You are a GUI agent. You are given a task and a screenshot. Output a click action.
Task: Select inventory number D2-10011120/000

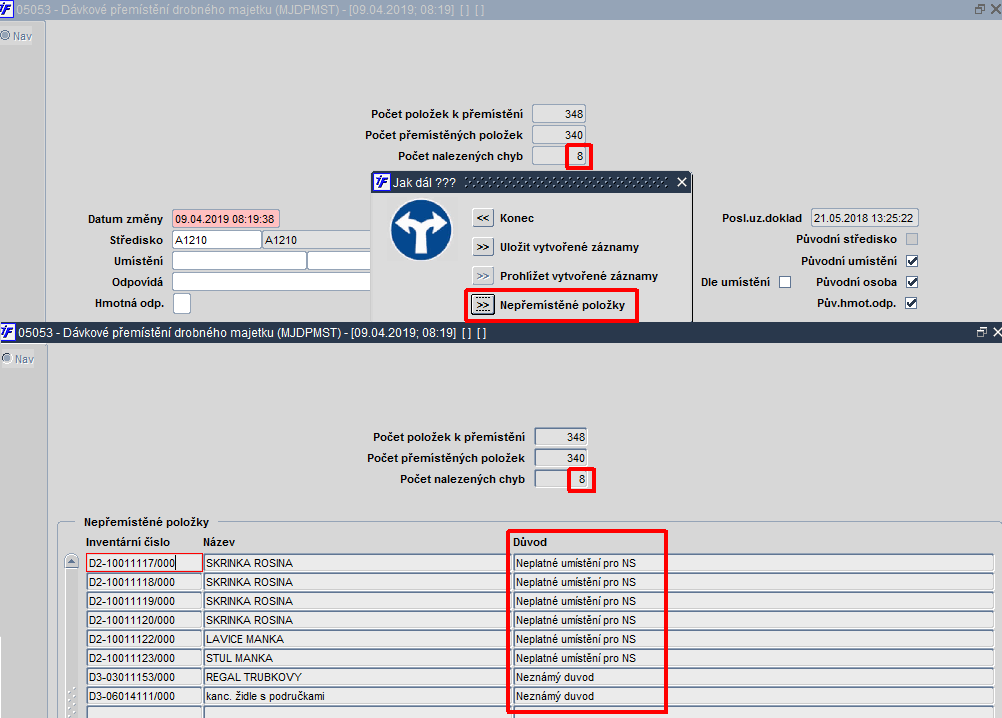click(144, 620)
